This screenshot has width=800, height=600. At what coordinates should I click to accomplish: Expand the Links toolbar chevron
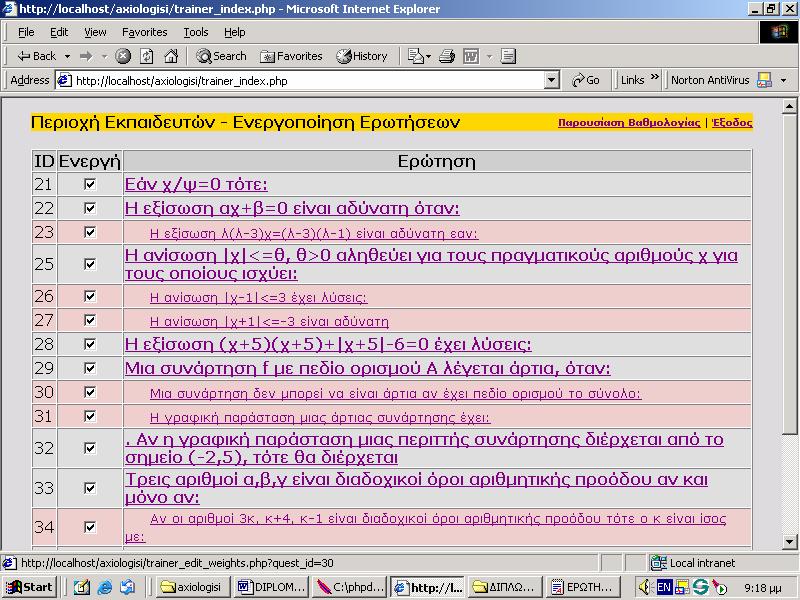coord(655,78)
